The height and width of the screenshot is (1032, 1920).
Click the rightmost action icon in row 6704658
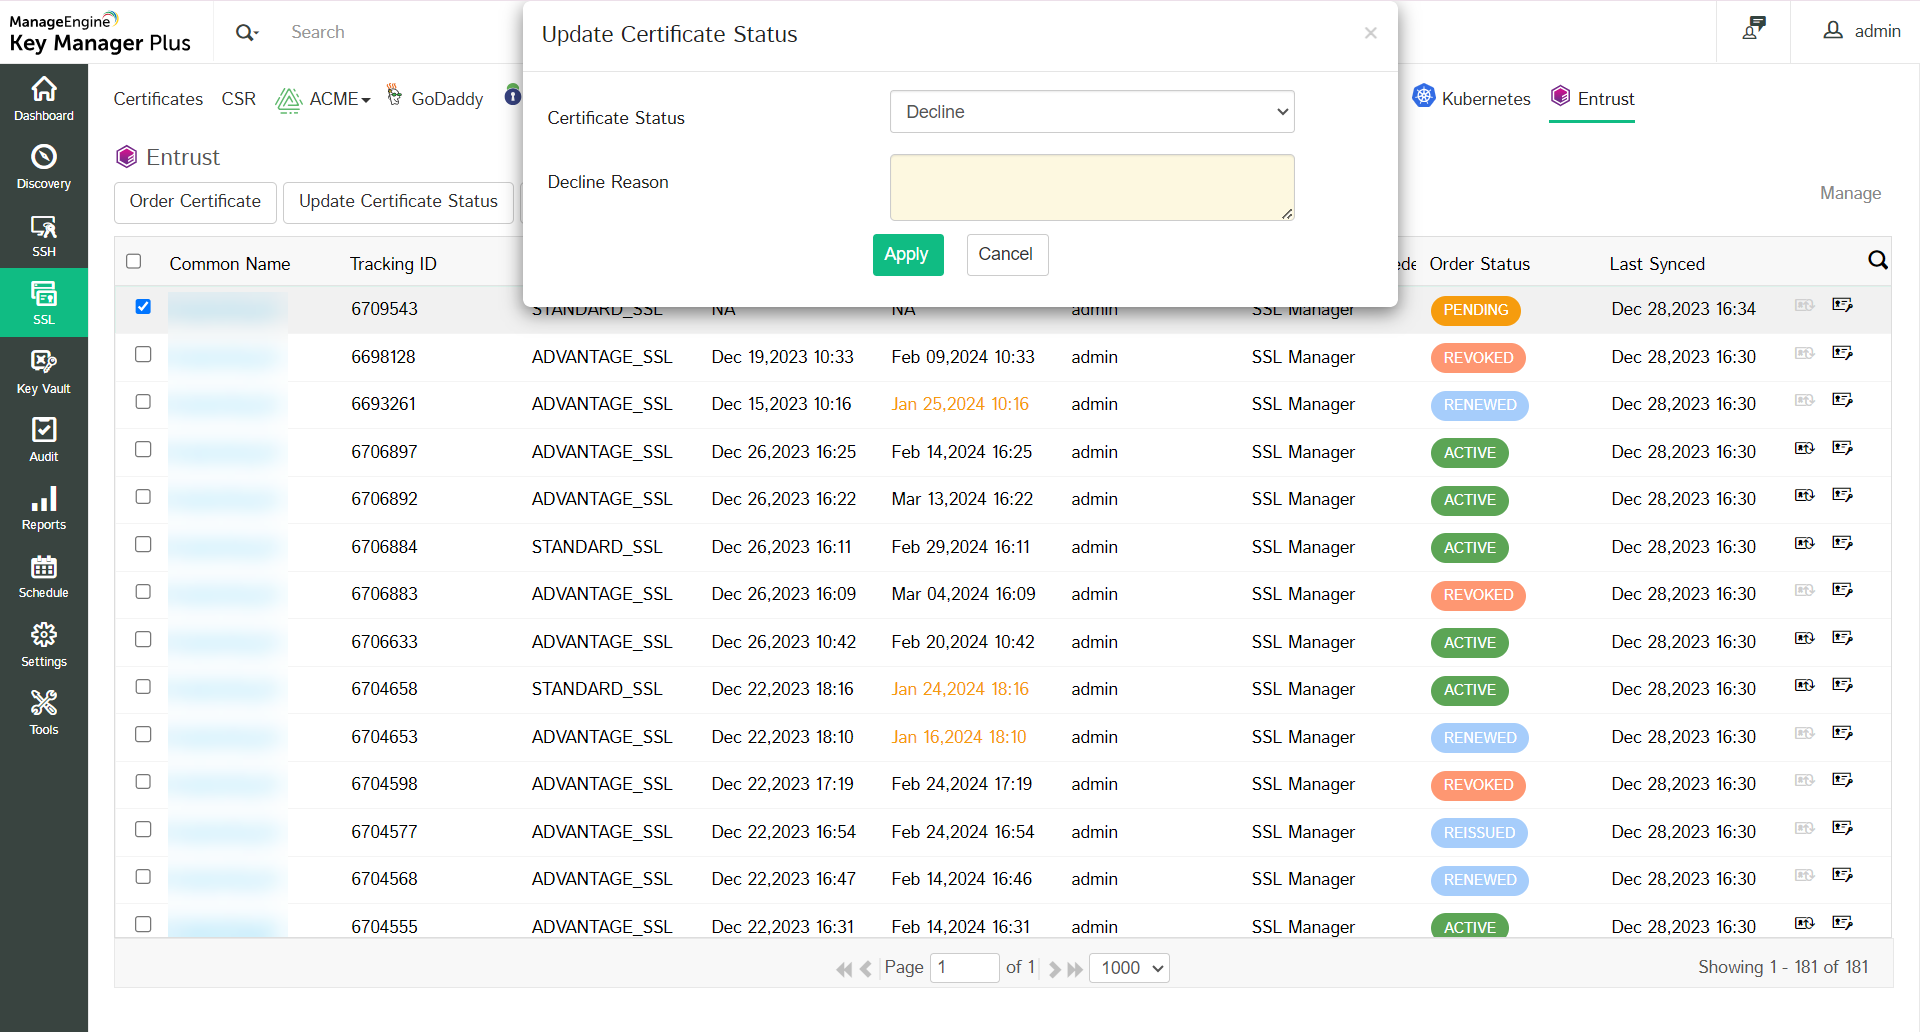tap(1842, 685)
